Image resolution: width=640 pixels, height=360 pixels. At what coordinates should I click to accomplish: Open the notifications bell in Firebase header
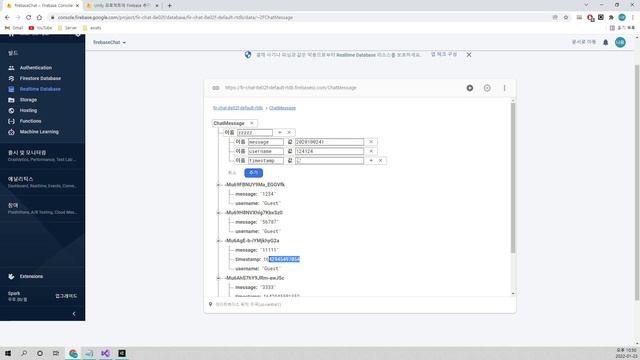(x=606, y=42)
